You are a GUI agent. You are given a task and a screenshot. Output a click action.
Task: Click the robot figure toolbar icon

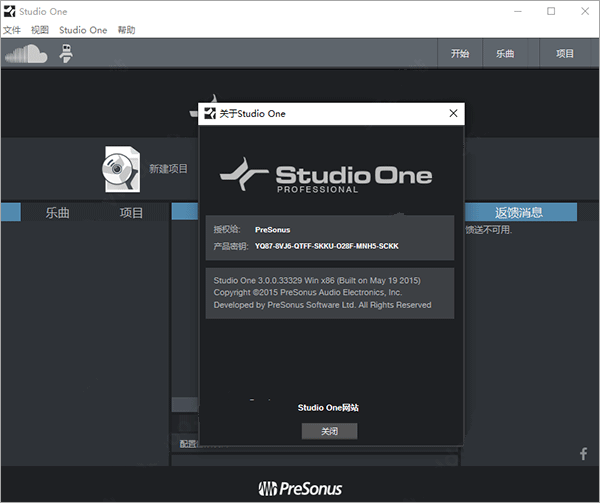66,53
